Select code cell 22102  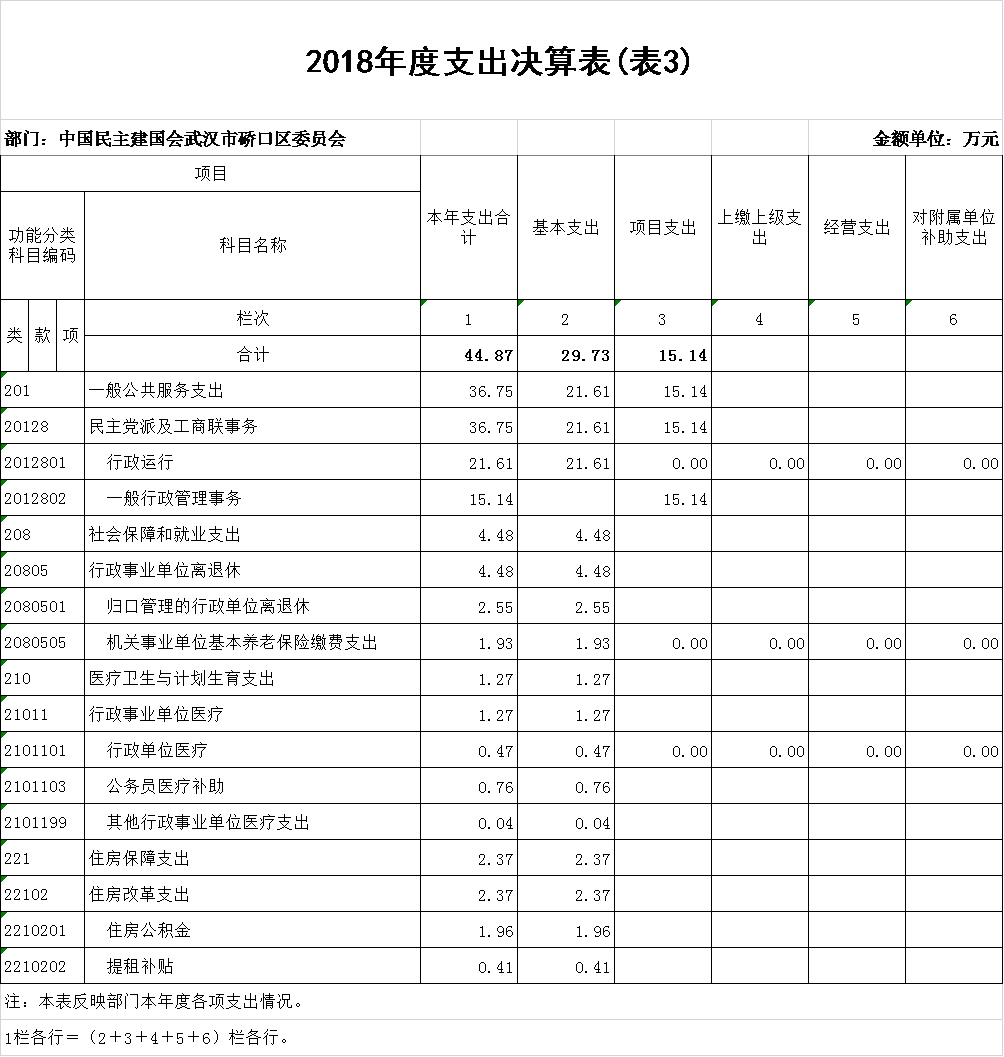pos(42,895)
